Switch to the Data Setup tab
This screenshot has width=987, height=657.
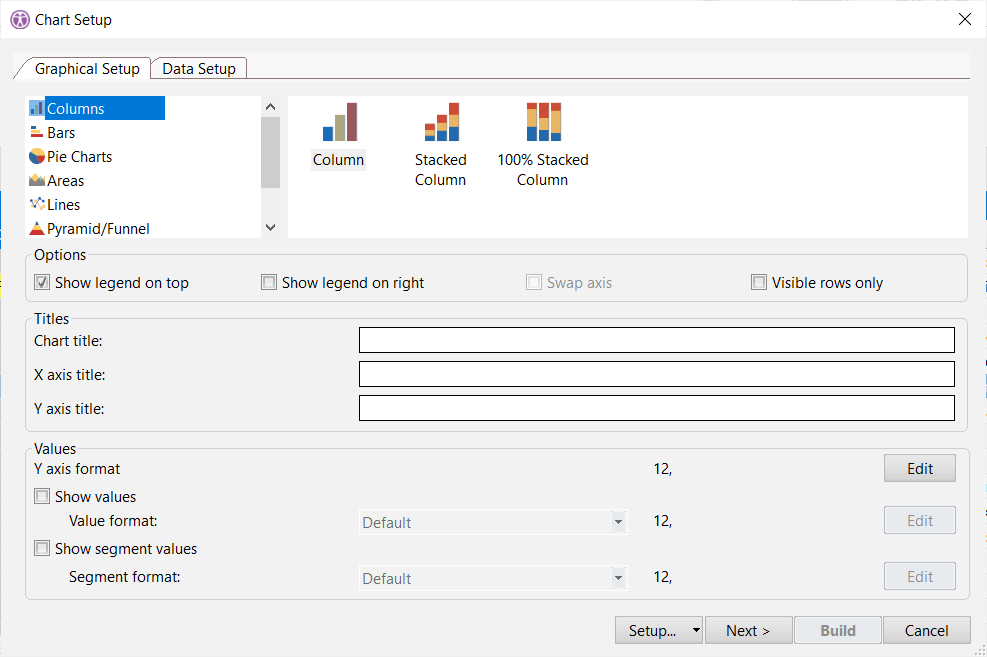pos(199,69)
